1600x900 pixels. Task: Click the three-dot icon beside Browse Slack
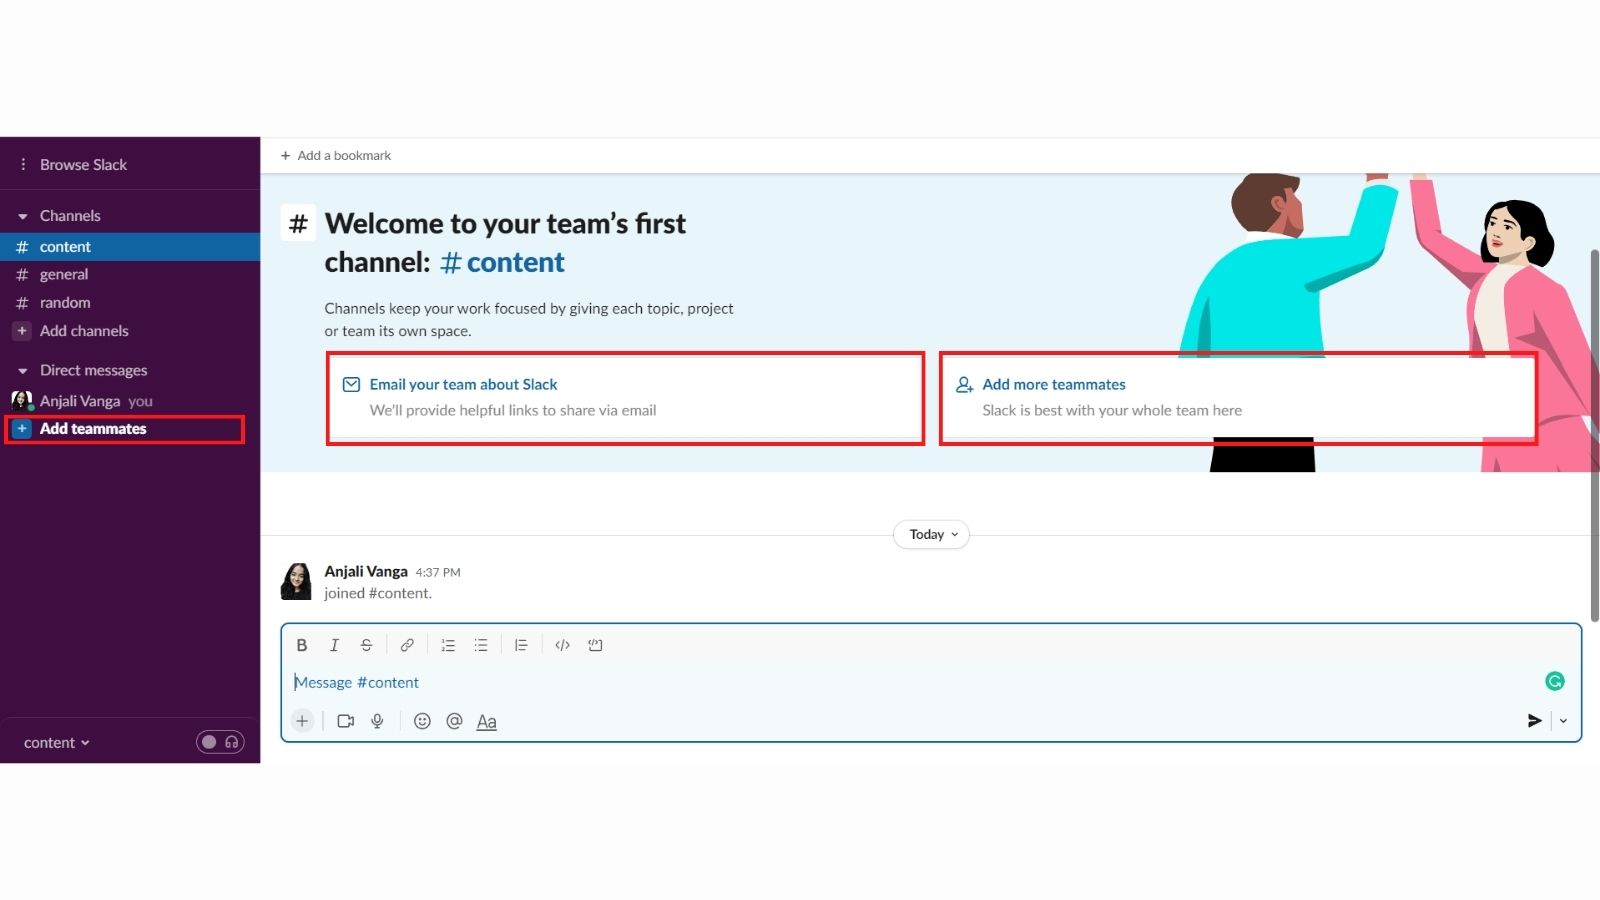tap(23, 164)
